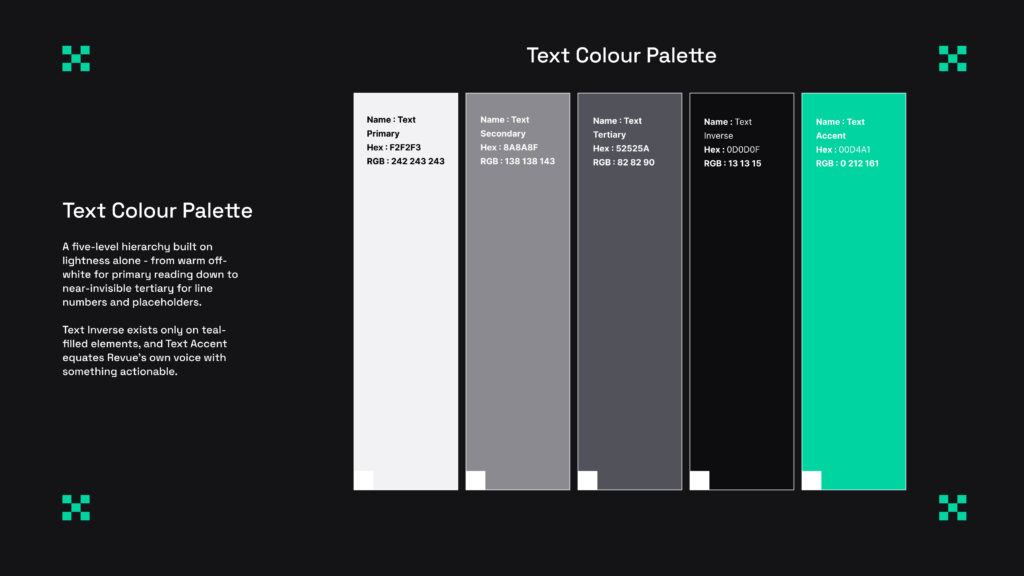Click the bottom-left green checker logo
Image resolution: width=1024 pixels, height=576 pixels.
pyautogui.click(x=76, y=507)
